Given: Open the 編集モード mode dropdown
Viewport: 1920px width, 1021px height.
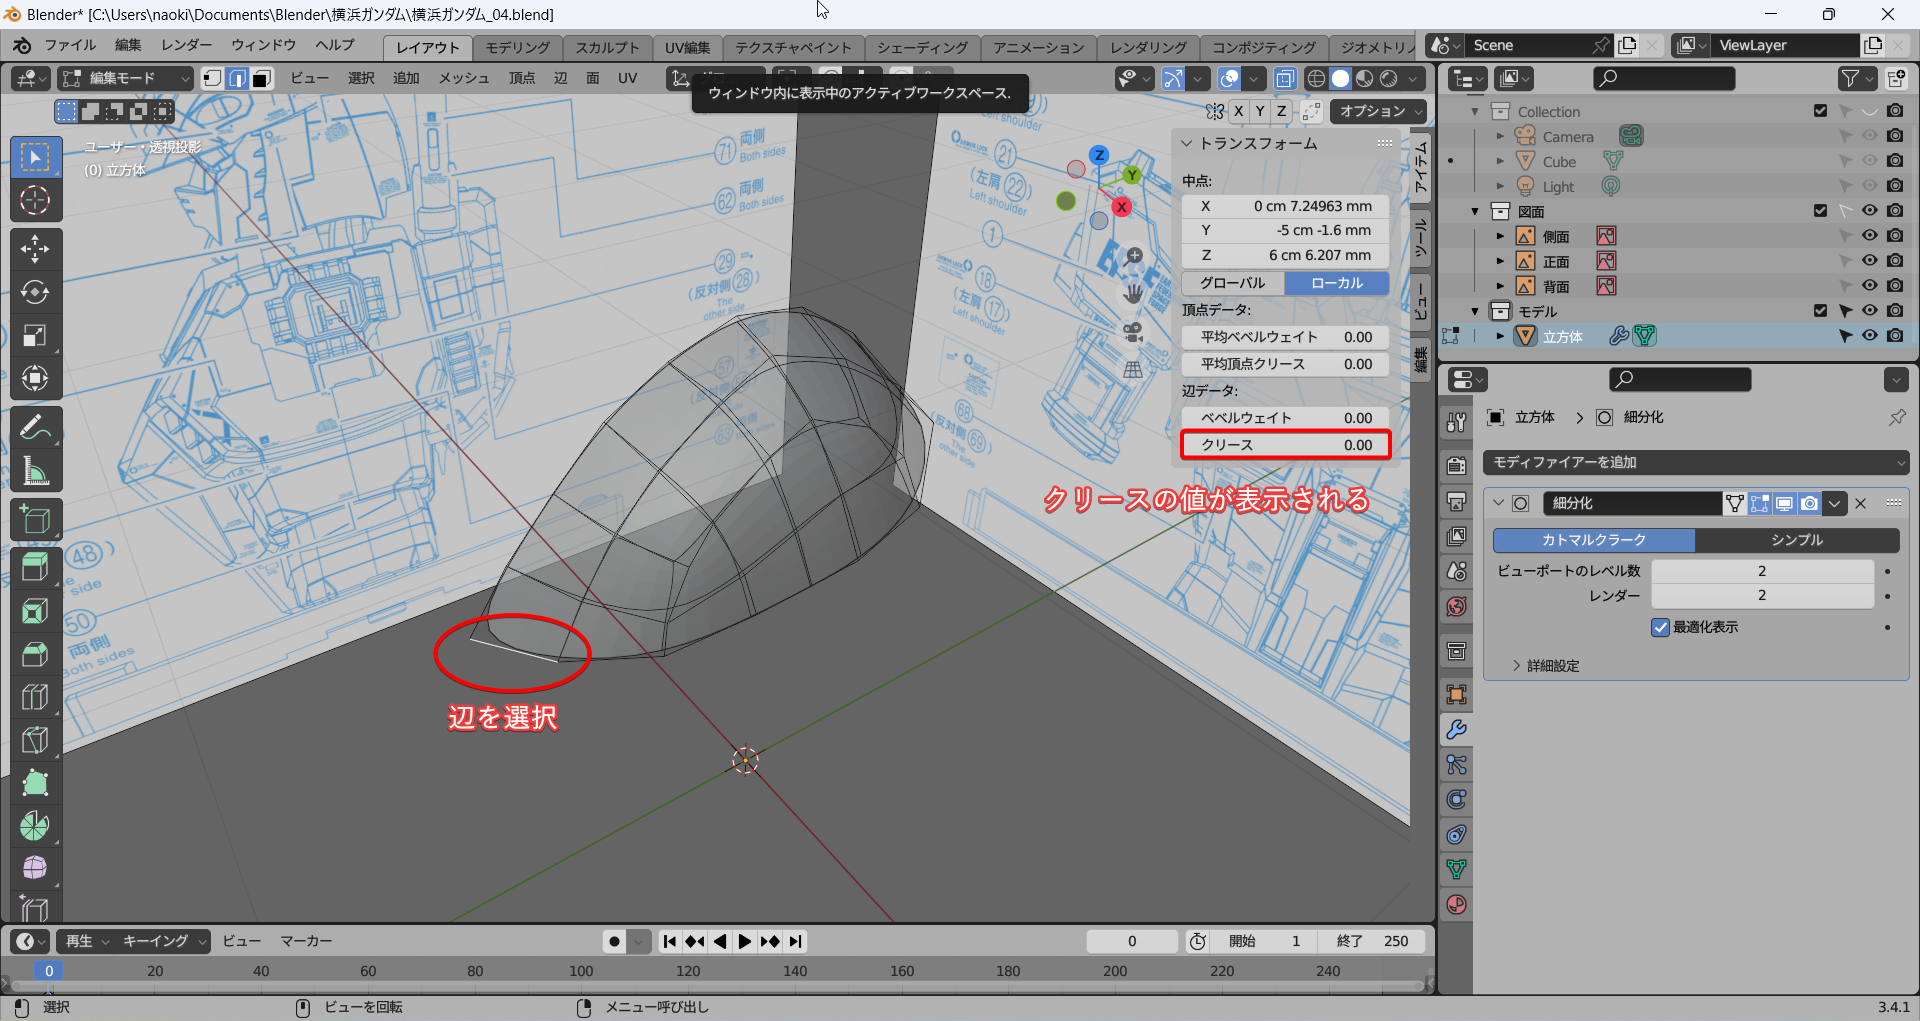Looking at the screenshot, I should coord(125,78).
